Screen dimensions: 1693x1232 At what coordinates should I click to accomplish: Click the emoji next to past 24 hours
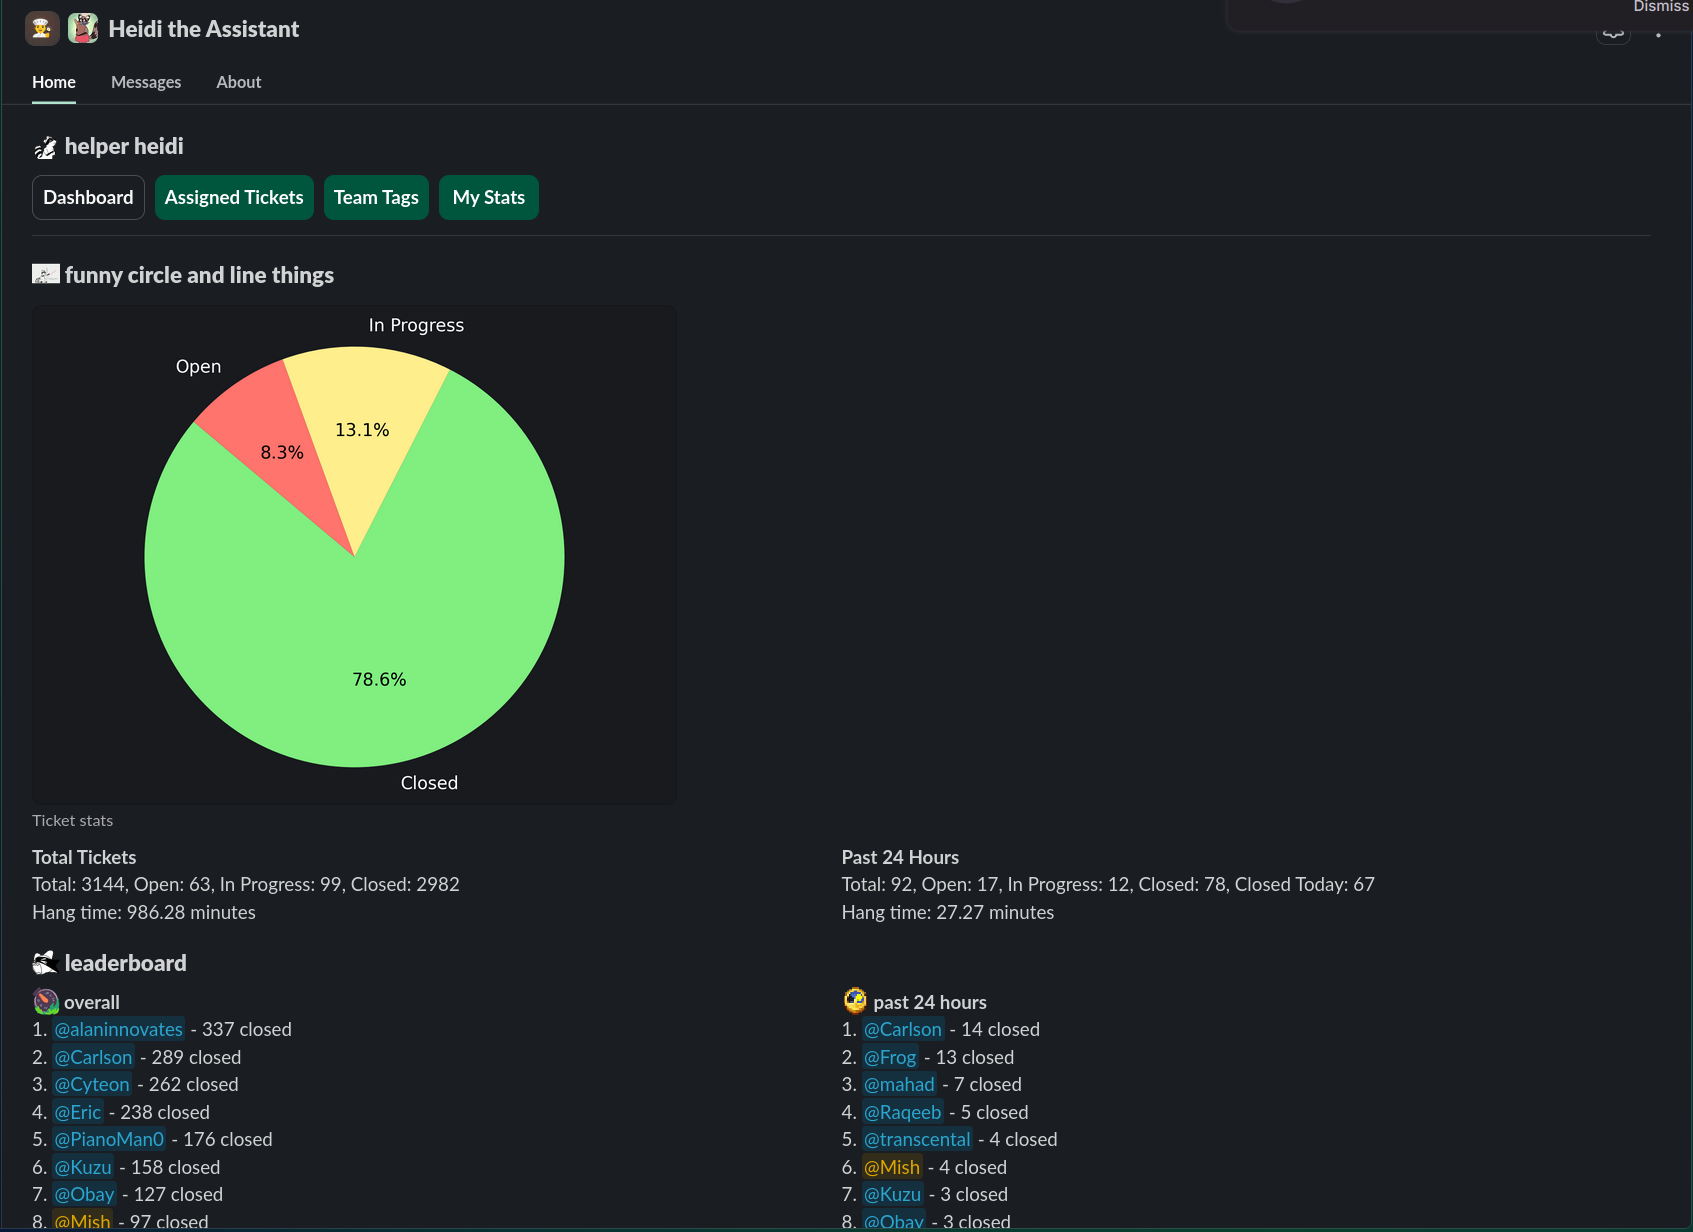pos(855,1001)
